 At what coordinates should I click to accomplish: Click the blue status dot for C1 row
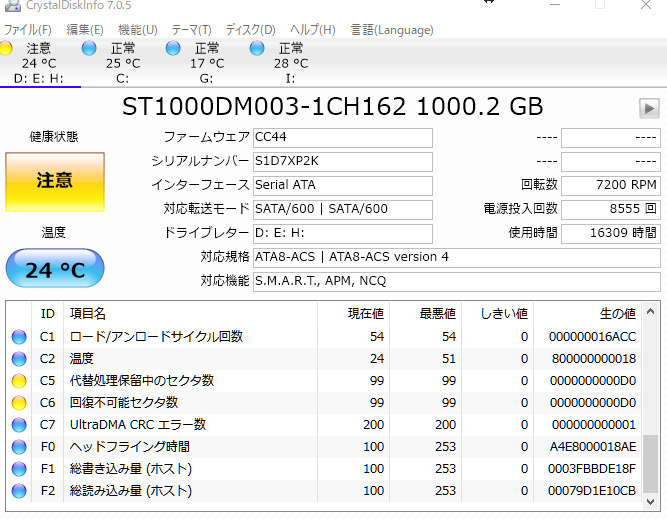pos(19,337)
